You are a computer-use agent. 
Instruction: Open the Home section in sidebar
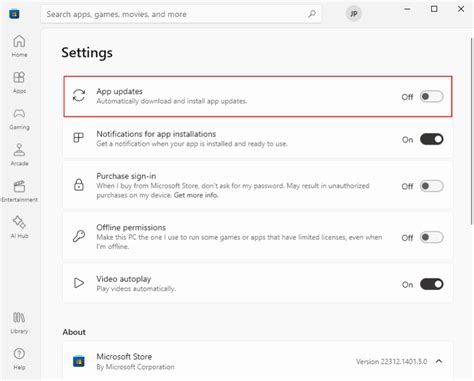pyautogui.click(x=19, y=46)
